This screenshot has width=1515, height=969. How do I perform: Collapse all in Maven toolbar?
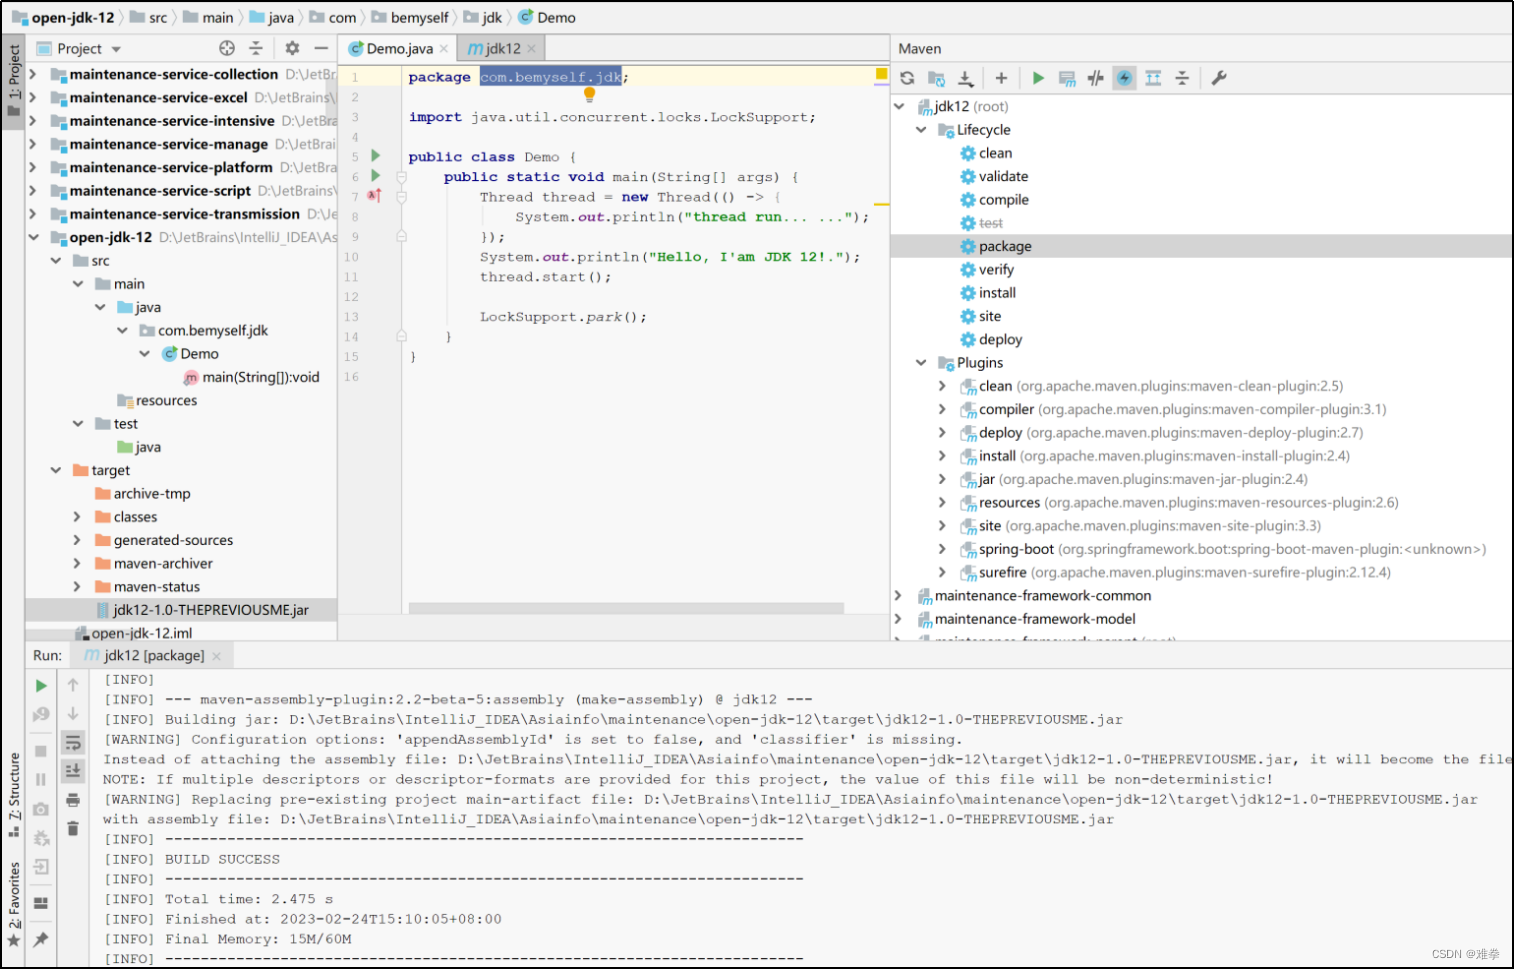[x=1182, y=78]
